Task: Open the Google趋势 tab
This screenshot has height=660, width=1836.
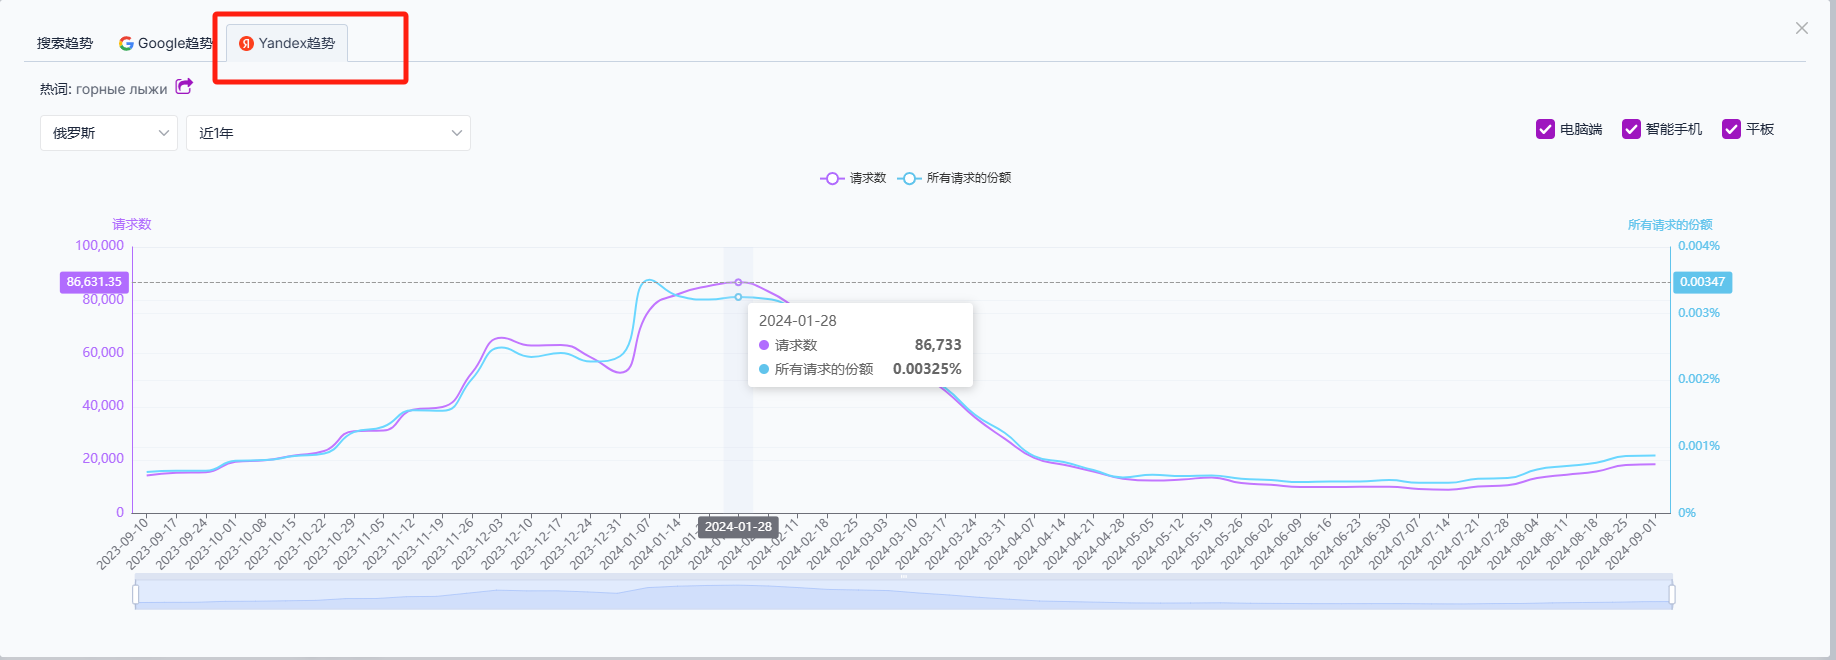Action: [x=166, y=43]
